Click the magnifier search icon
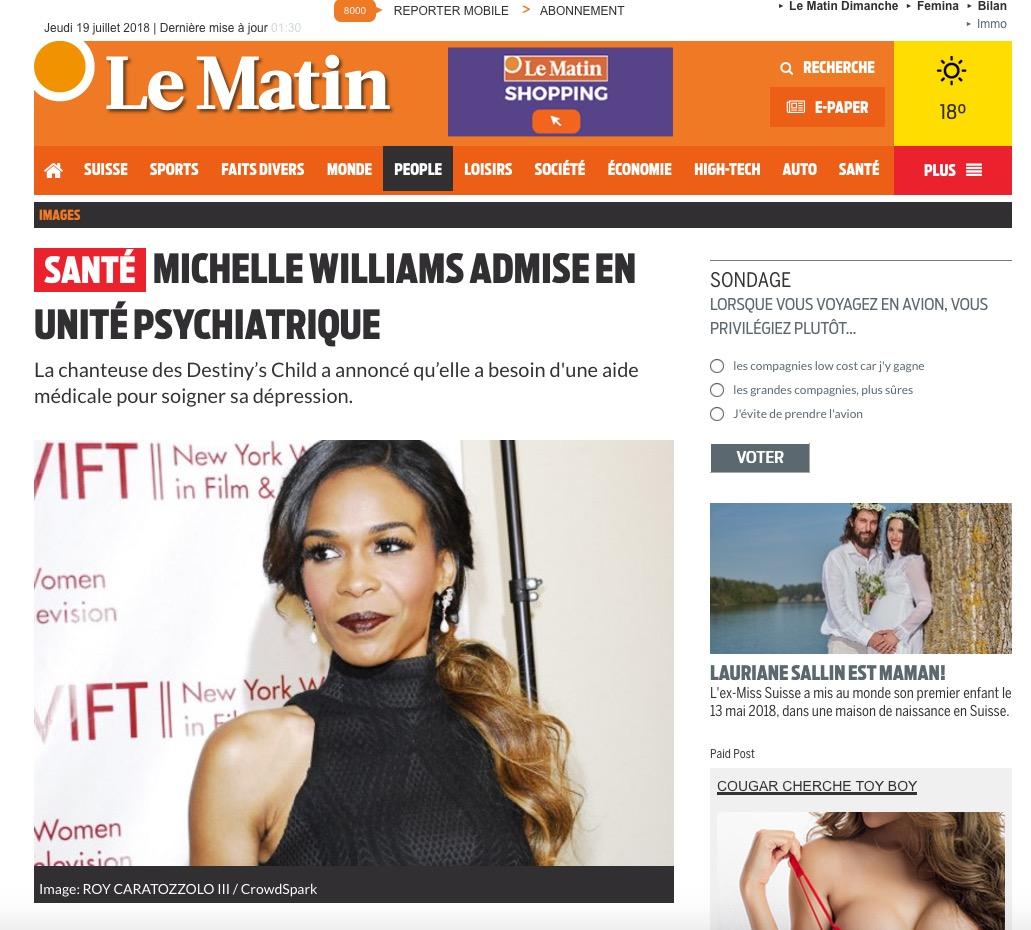This screenshot has height=930, width=1031. (786, 68)
